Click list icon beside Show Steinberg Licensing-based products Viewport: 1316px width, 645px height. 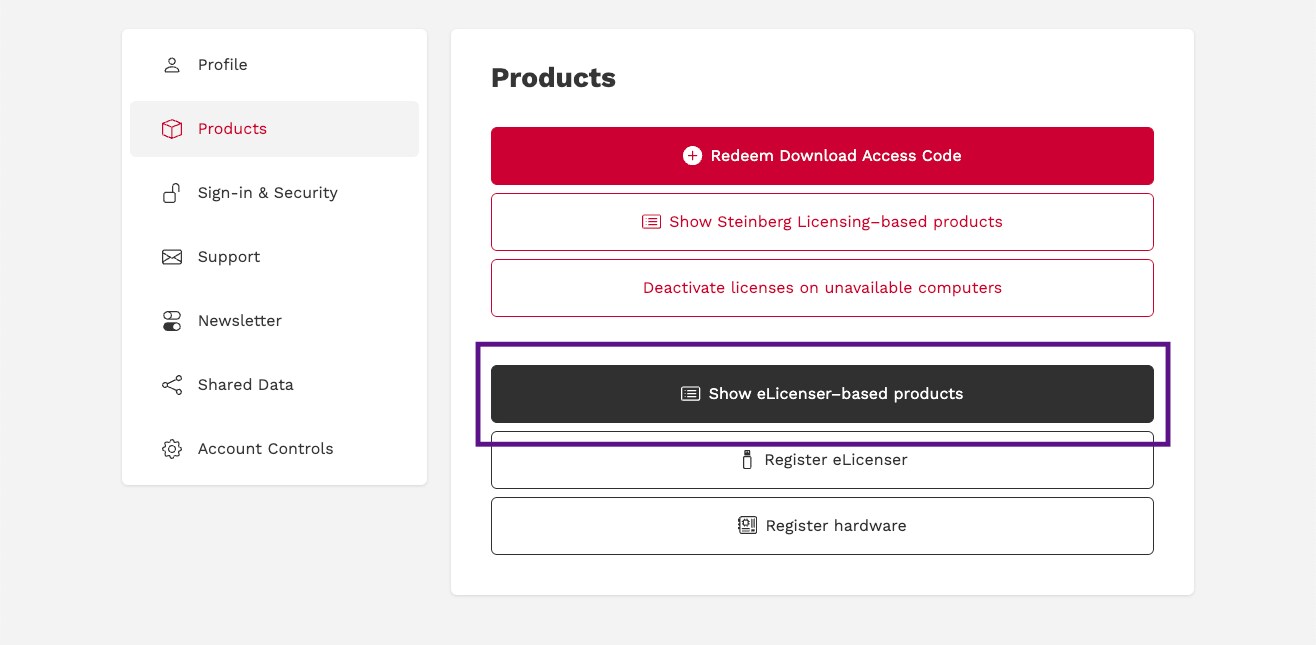[x=651, y=222]
